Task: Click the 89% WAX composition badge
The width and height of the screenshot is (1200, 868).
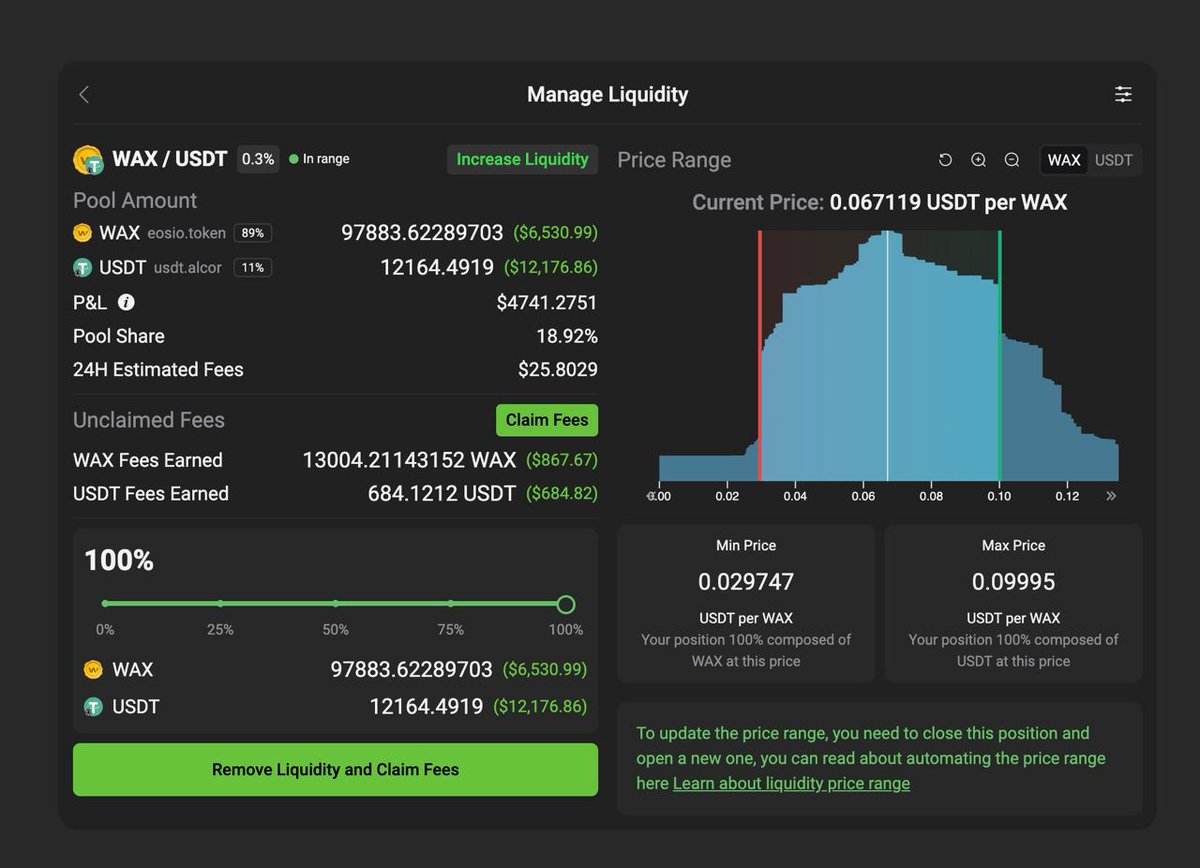Action: (252, 232)
